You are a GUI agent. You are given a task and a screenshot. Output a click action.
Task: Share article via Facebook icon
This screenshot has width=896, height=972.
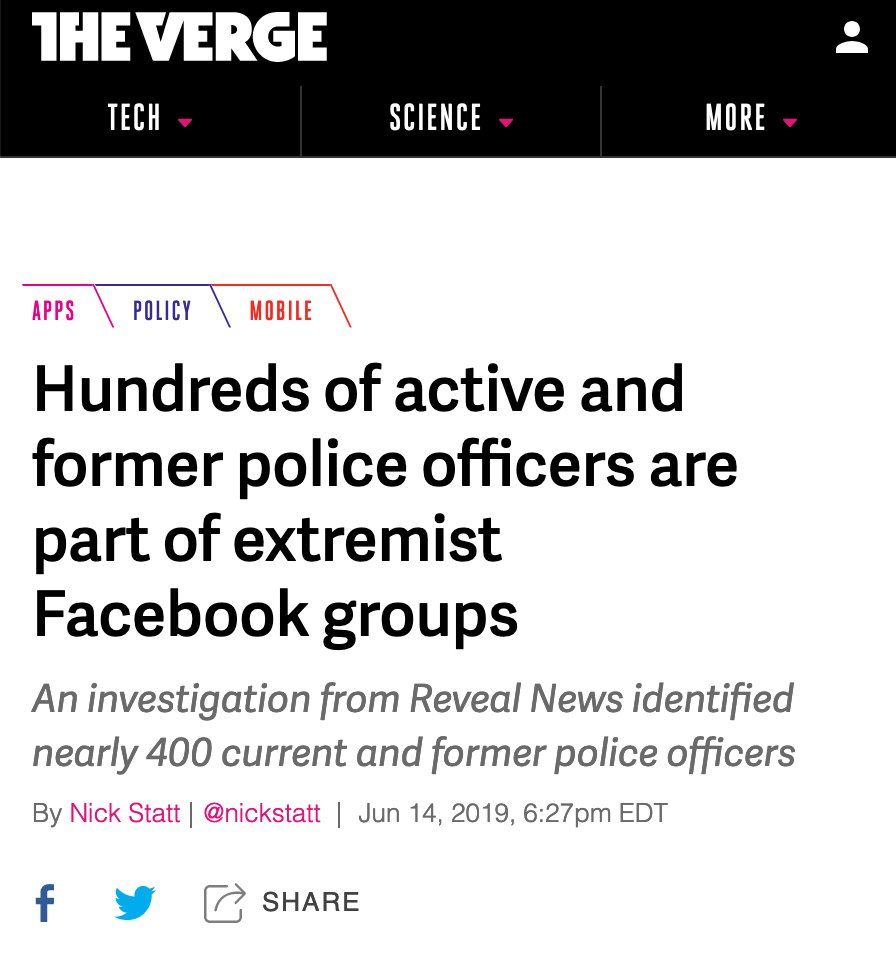point(45,902)
